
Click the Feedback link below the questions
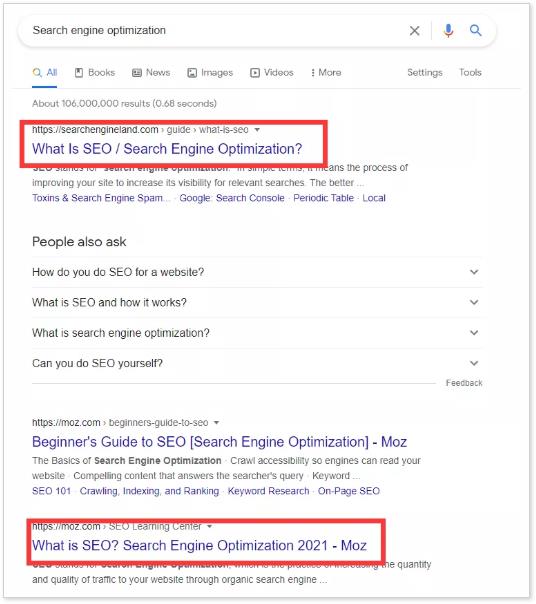pos(464,383)
